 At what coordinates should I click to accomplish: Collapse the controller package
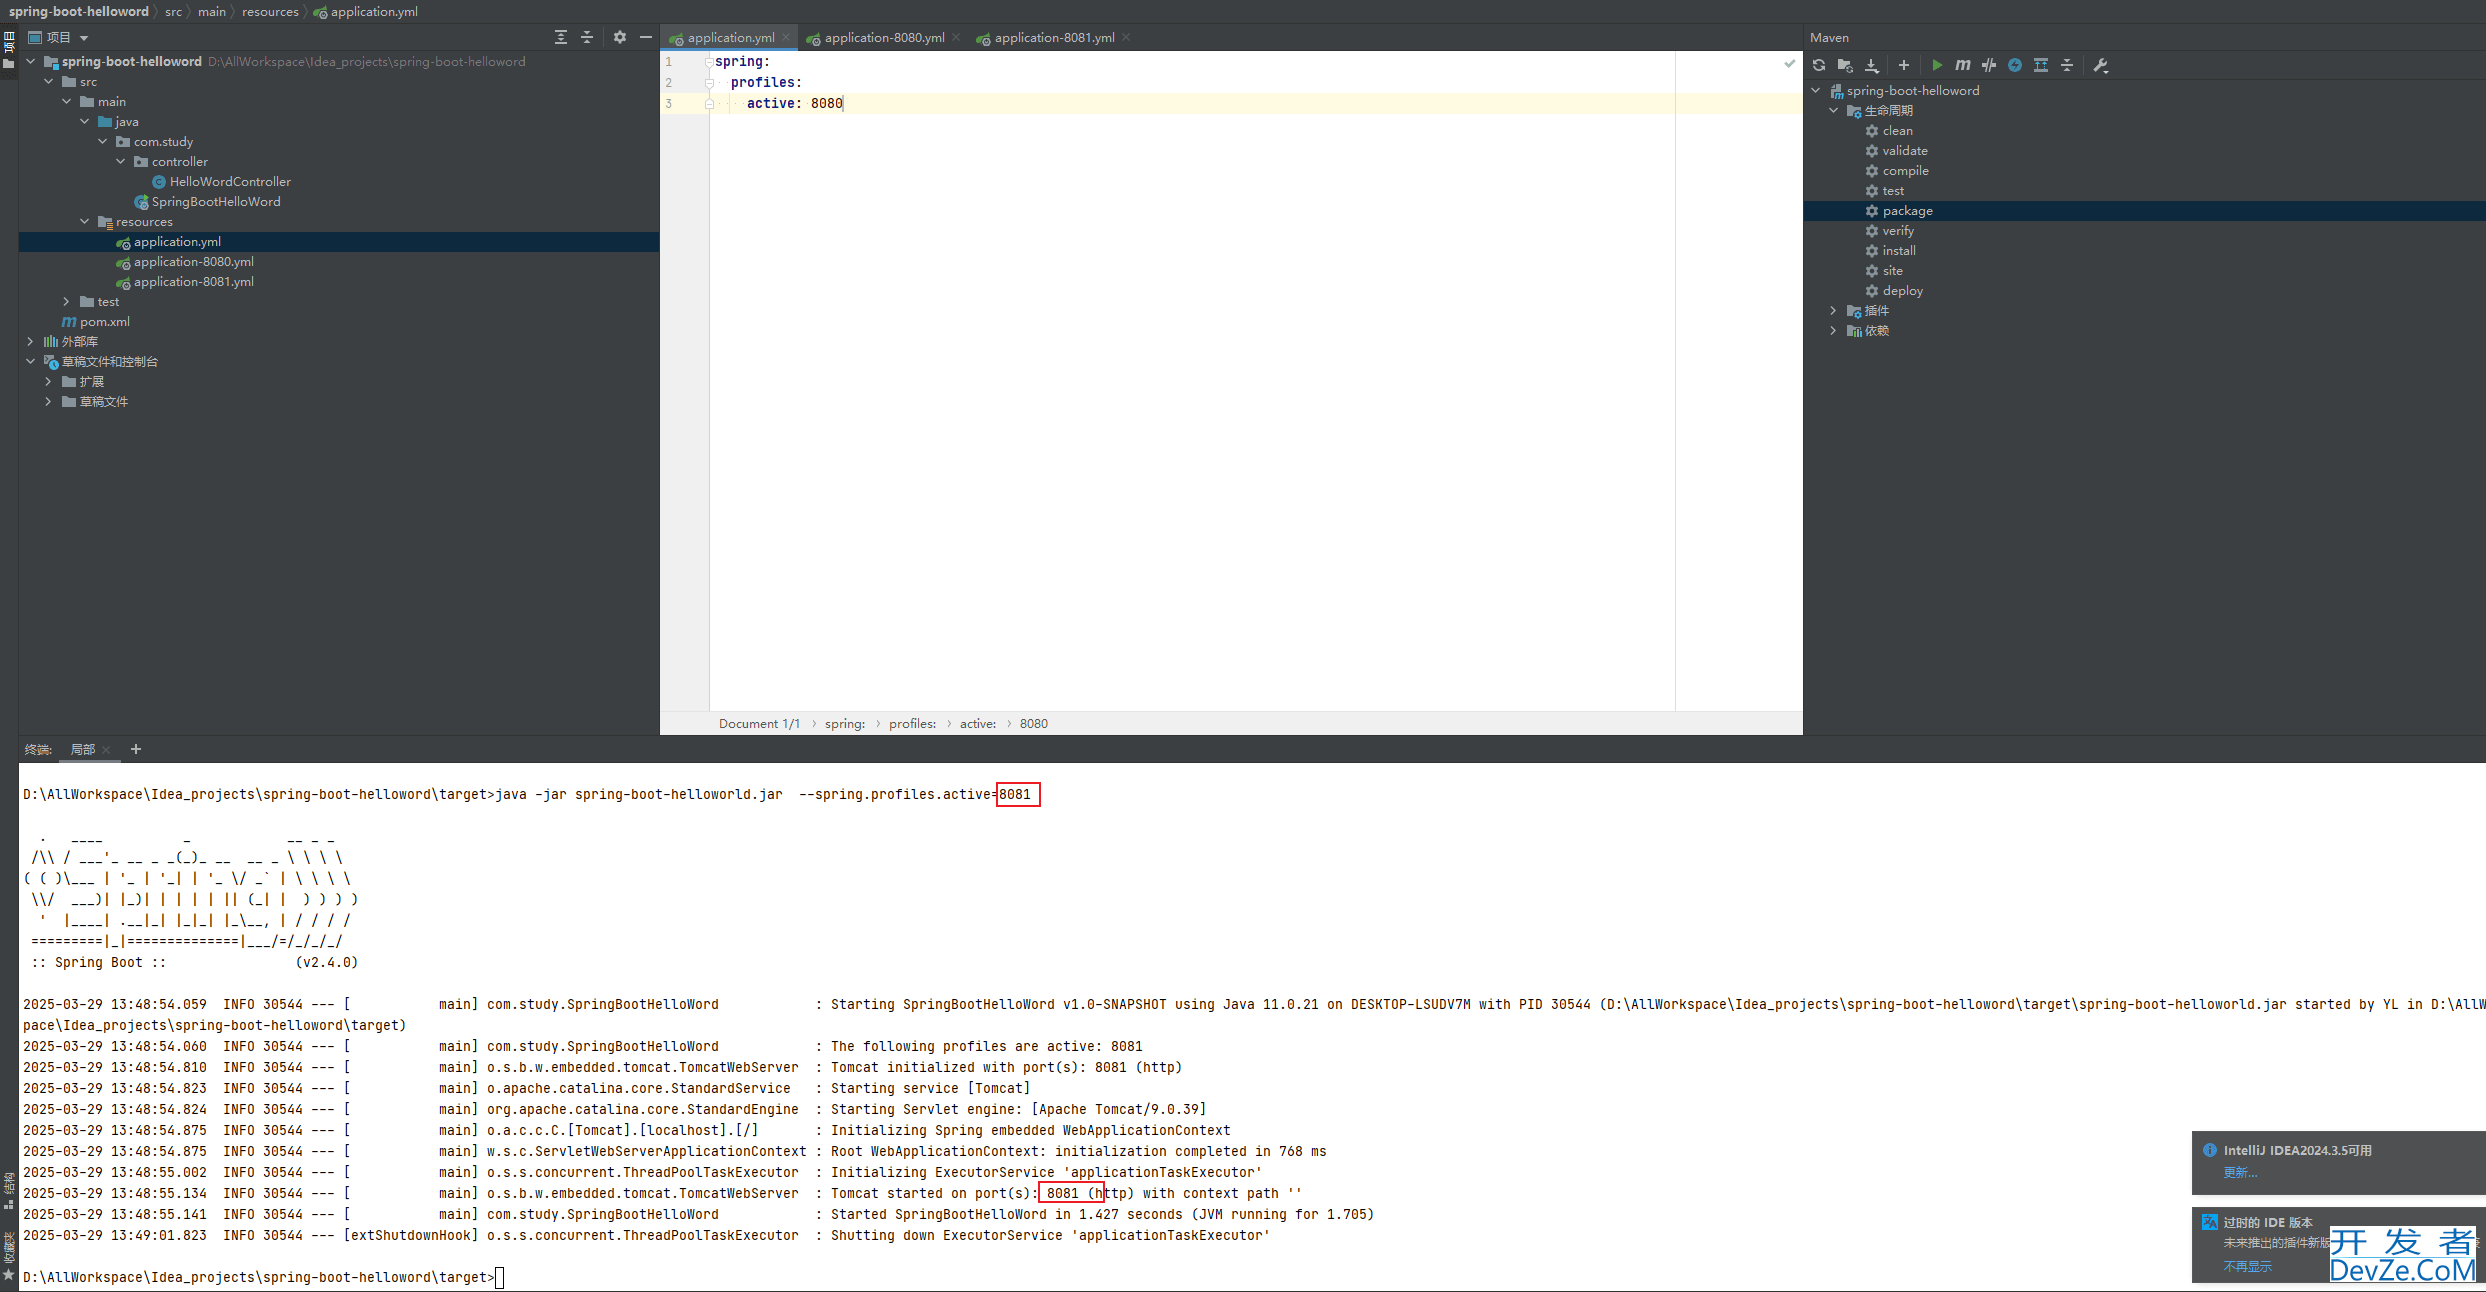[121, 161]
